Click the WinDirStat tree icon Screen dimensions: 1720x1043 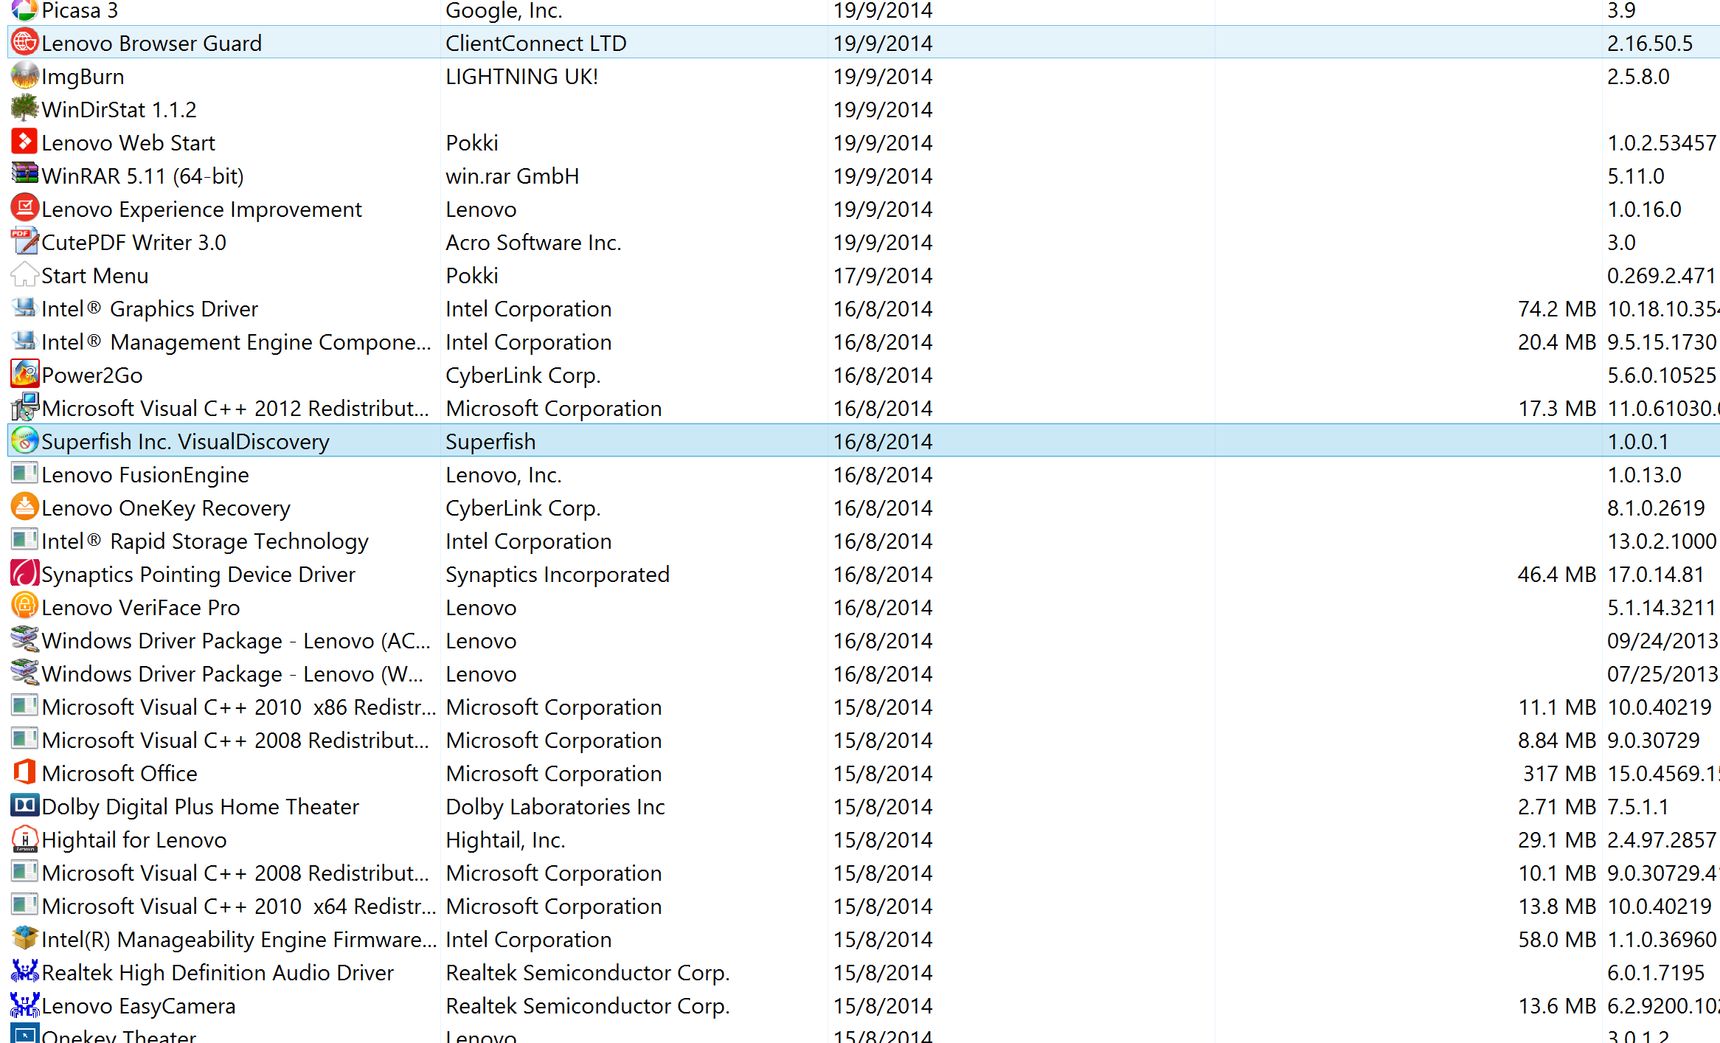[24, 109]
